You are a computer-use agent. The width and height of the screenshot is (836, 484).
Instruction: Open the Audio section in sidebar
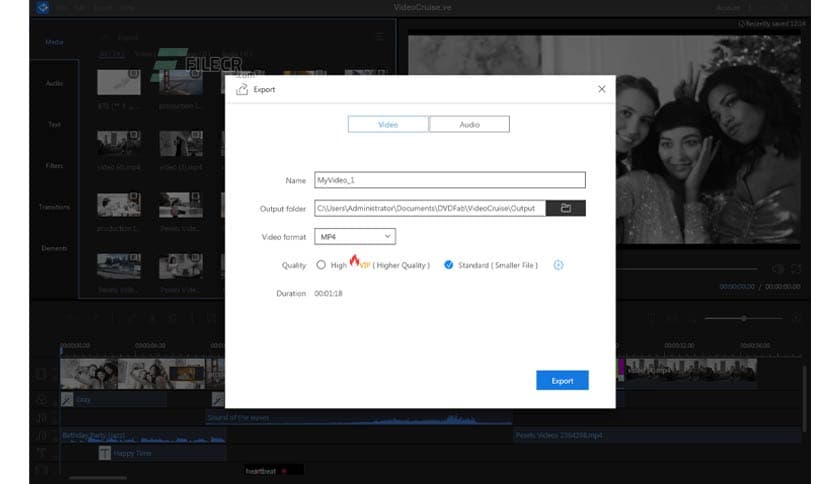54,83
